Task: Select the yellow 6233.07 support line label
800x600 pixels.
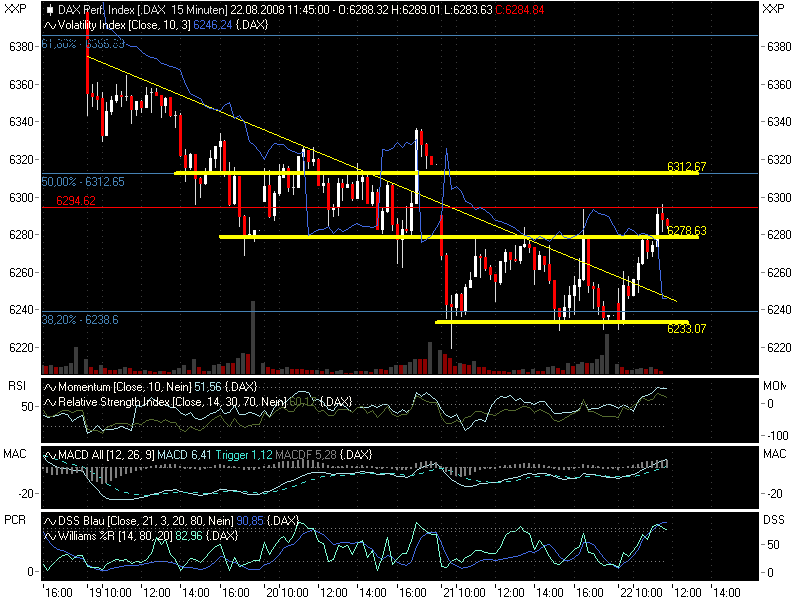Action: (686, 328)
